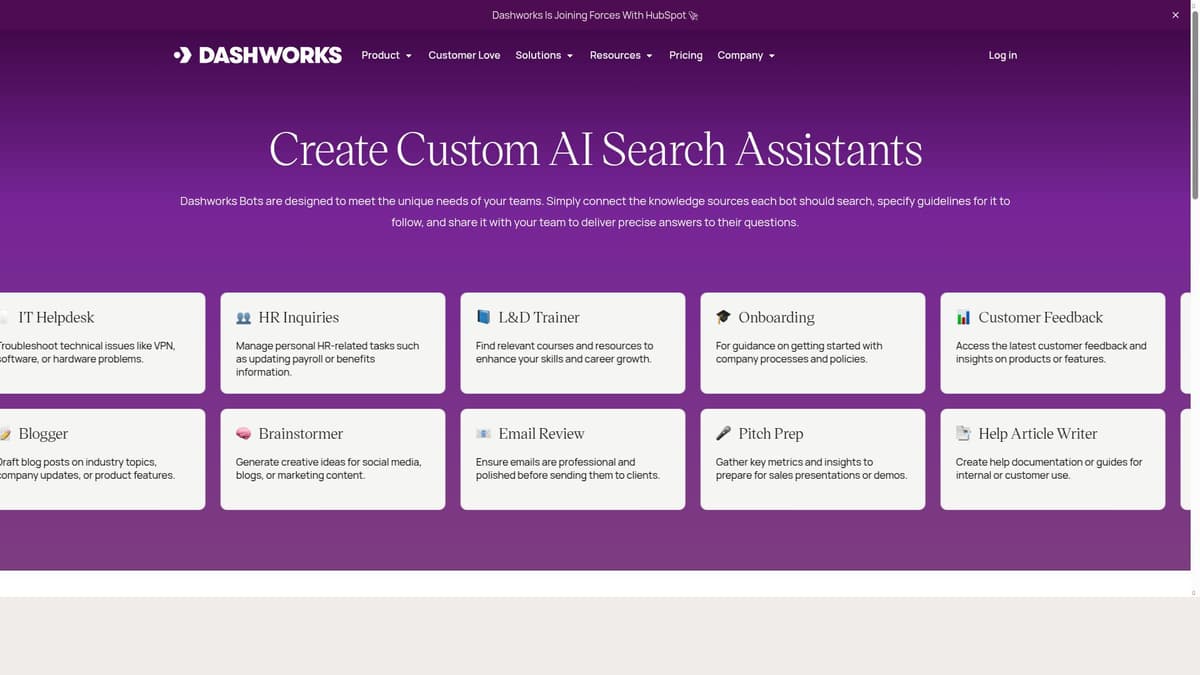Screen dimensions: 1200x675
Task: Dismiss the top announcement banner
Action: (1175, 15)
